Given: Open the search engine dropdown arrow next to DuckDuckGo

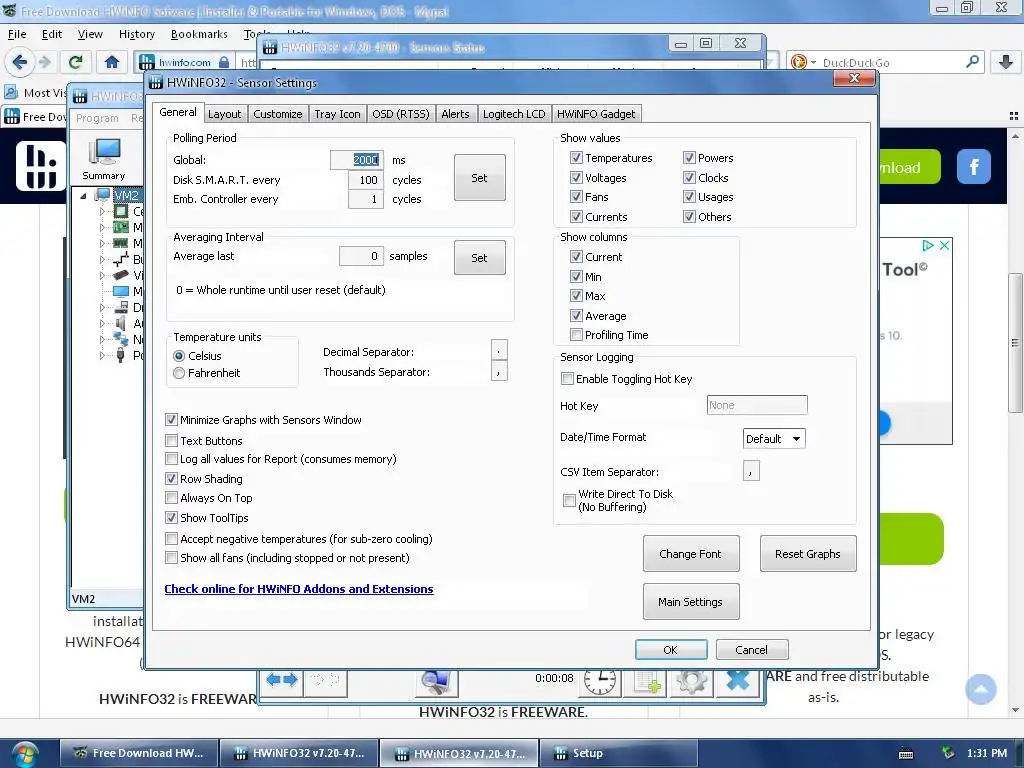Looking at the screenshot, I should coord(813,63).
